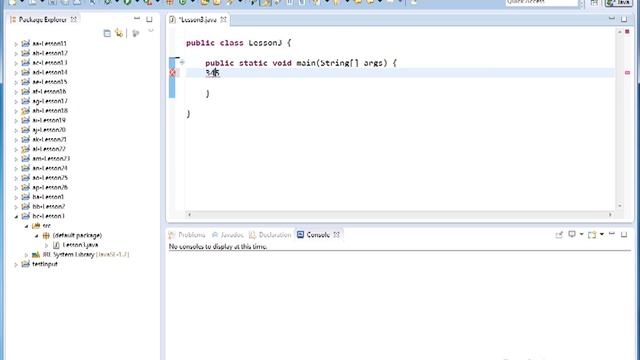The width and height of the screenshot is (640, 360).
Task: Select the aj-Lesson20 project
Action: point(49,130)
